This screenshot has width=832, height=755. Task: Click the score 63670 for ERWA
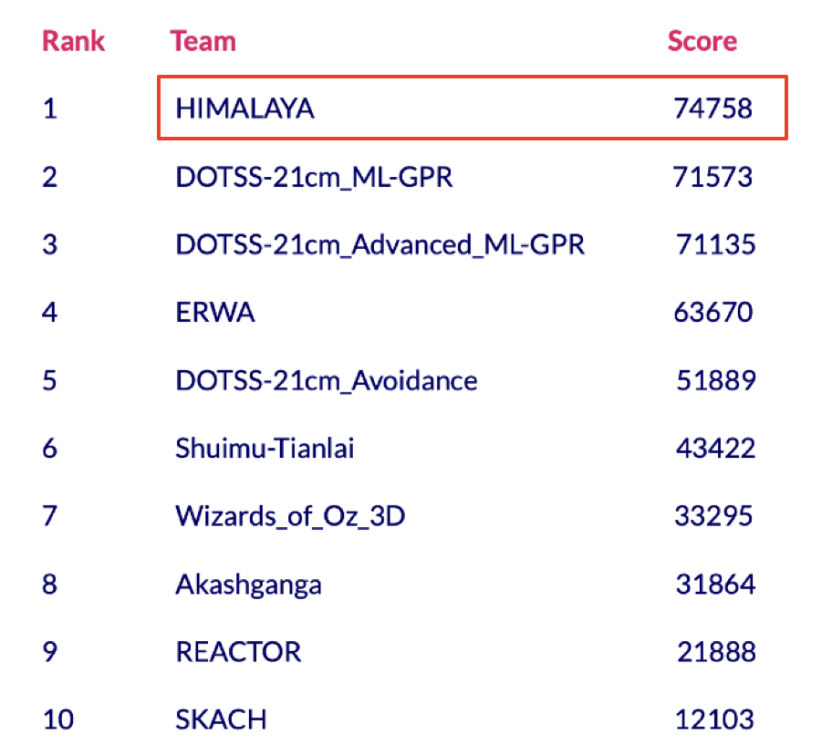713,313
